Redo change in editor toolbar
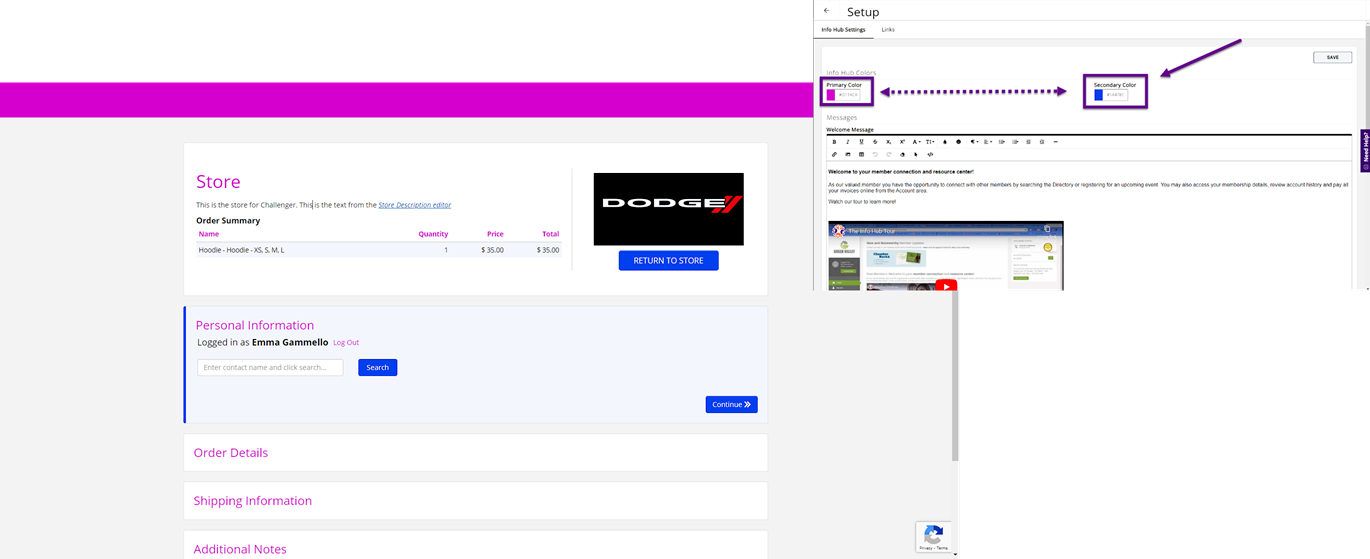 pyautogui.click(x=889, y=154)
